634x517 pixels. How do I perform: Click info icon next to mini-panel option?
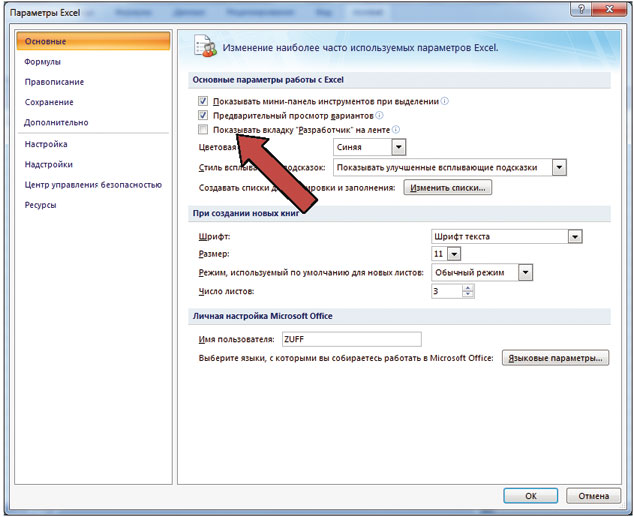click(x=444, y=101)
